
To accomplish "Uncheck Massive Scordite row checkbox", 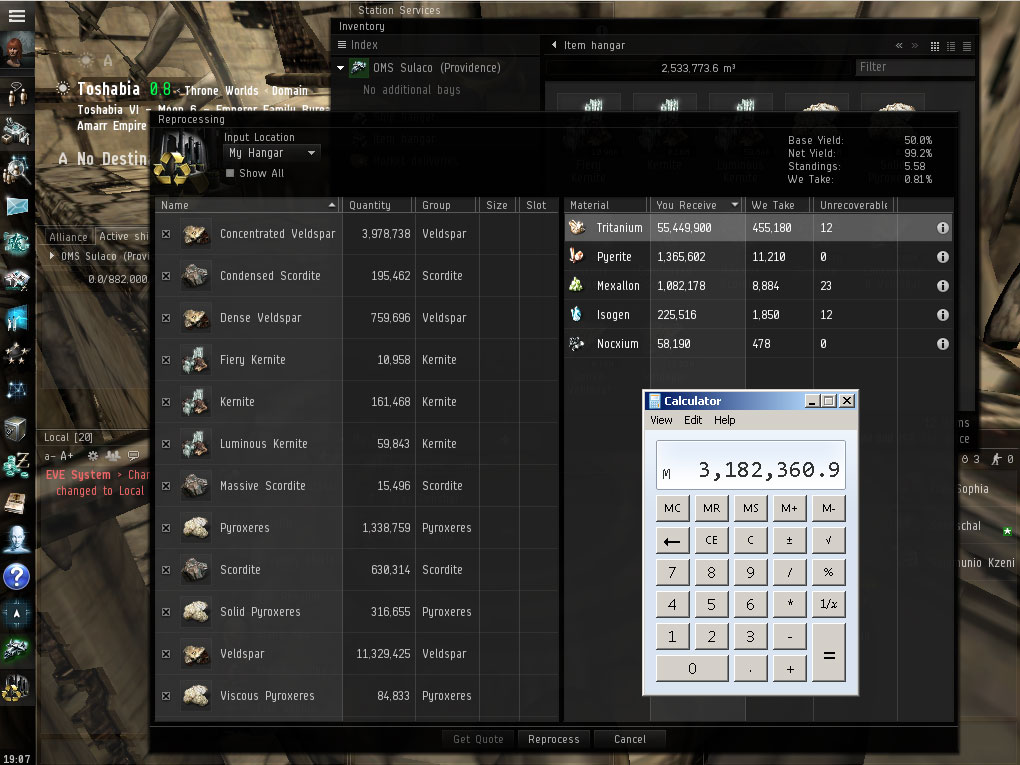I will click(166, 486).
